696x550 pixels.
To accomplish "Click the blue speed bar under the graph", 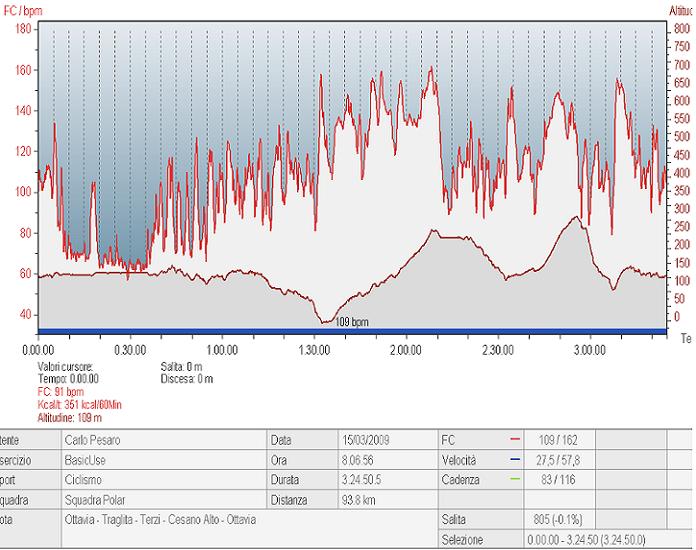I will click(x=350, y=331).
